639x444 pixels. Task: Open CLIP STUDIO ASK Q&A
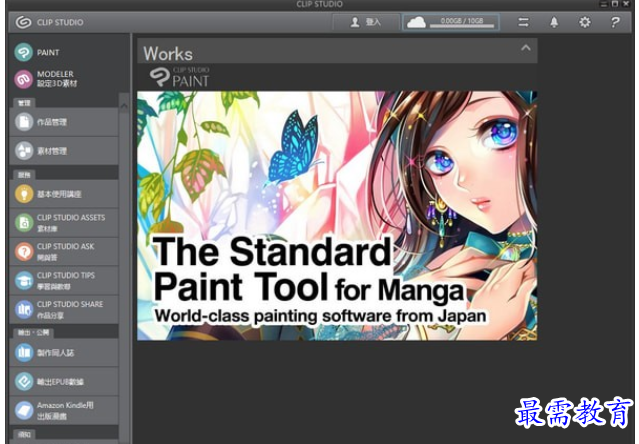64,252
